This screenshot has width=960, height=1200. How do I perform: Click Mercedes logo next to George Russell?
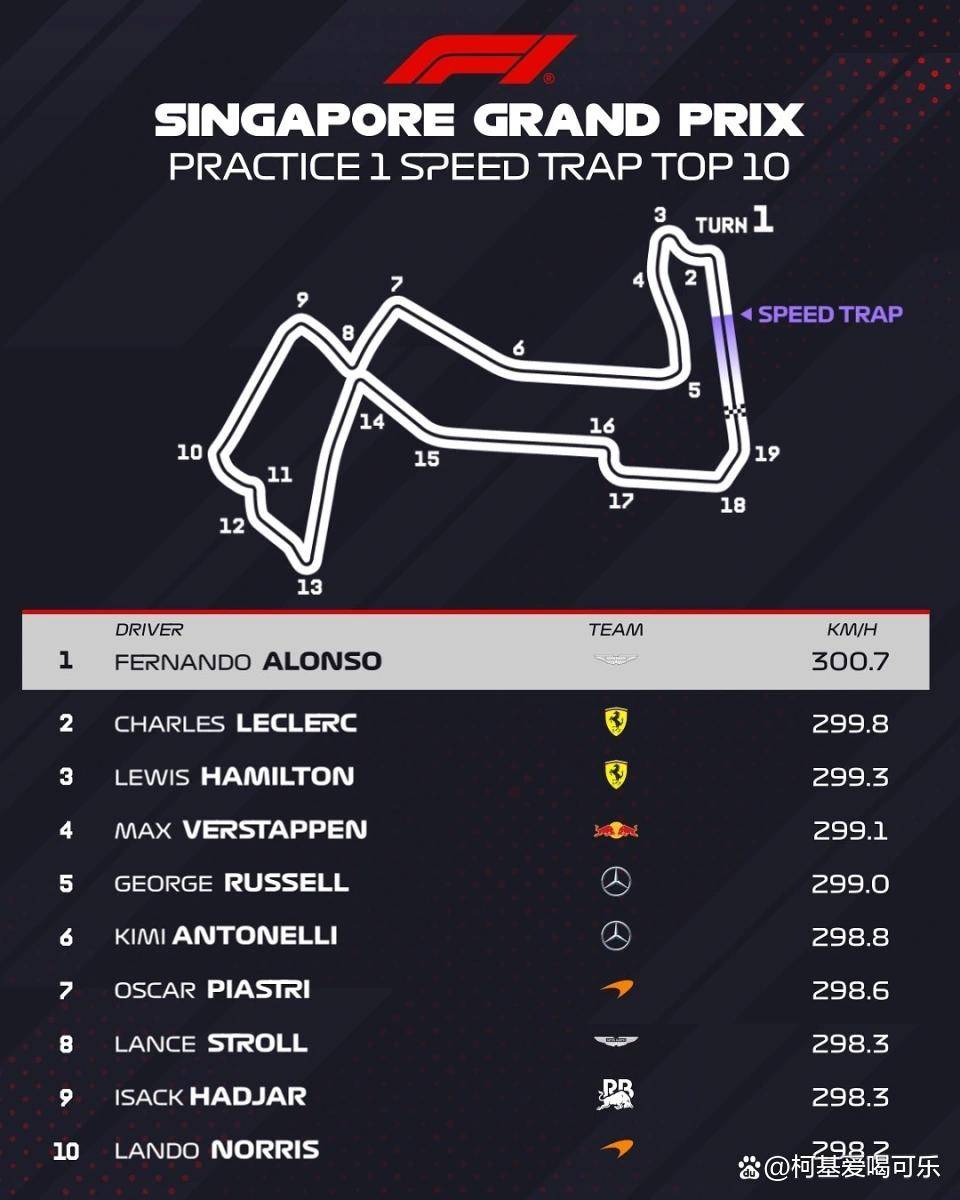[615, 882]
